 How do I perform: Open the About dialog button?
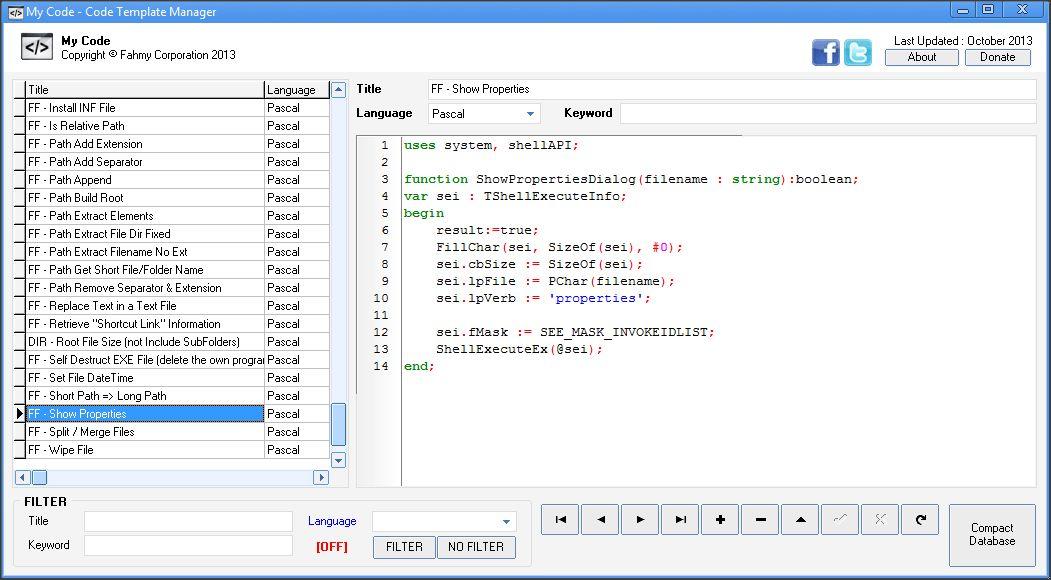point(922,57)
